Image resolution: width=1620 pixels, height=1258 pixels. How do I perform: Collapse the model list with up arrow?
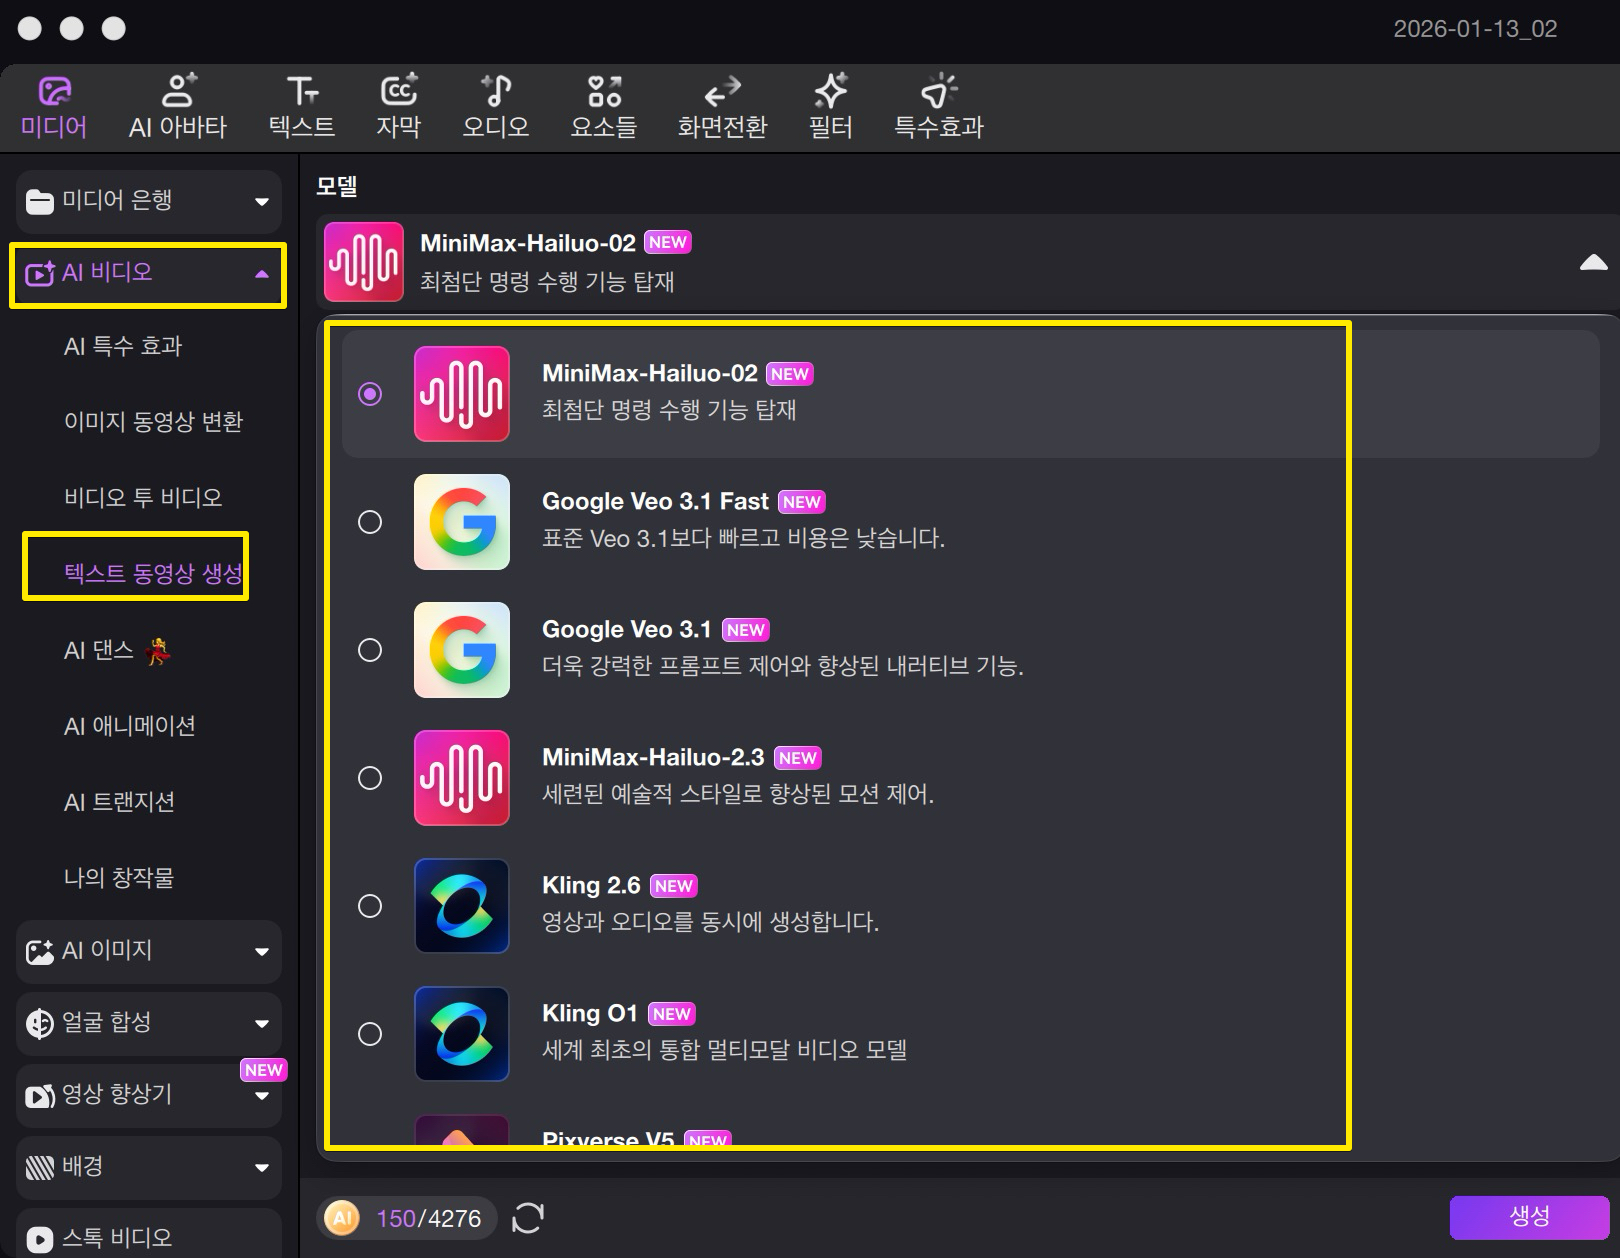tap(1593, 262)
